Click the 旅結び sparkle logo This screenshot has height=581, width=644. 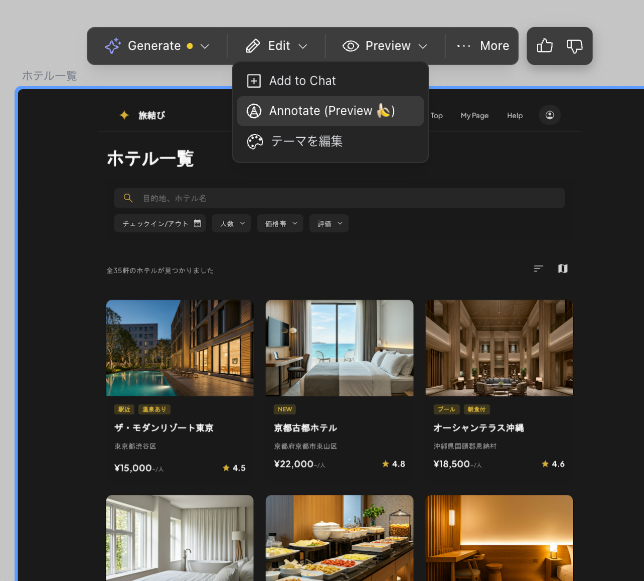pyautogui.click(x=124, y=115)
